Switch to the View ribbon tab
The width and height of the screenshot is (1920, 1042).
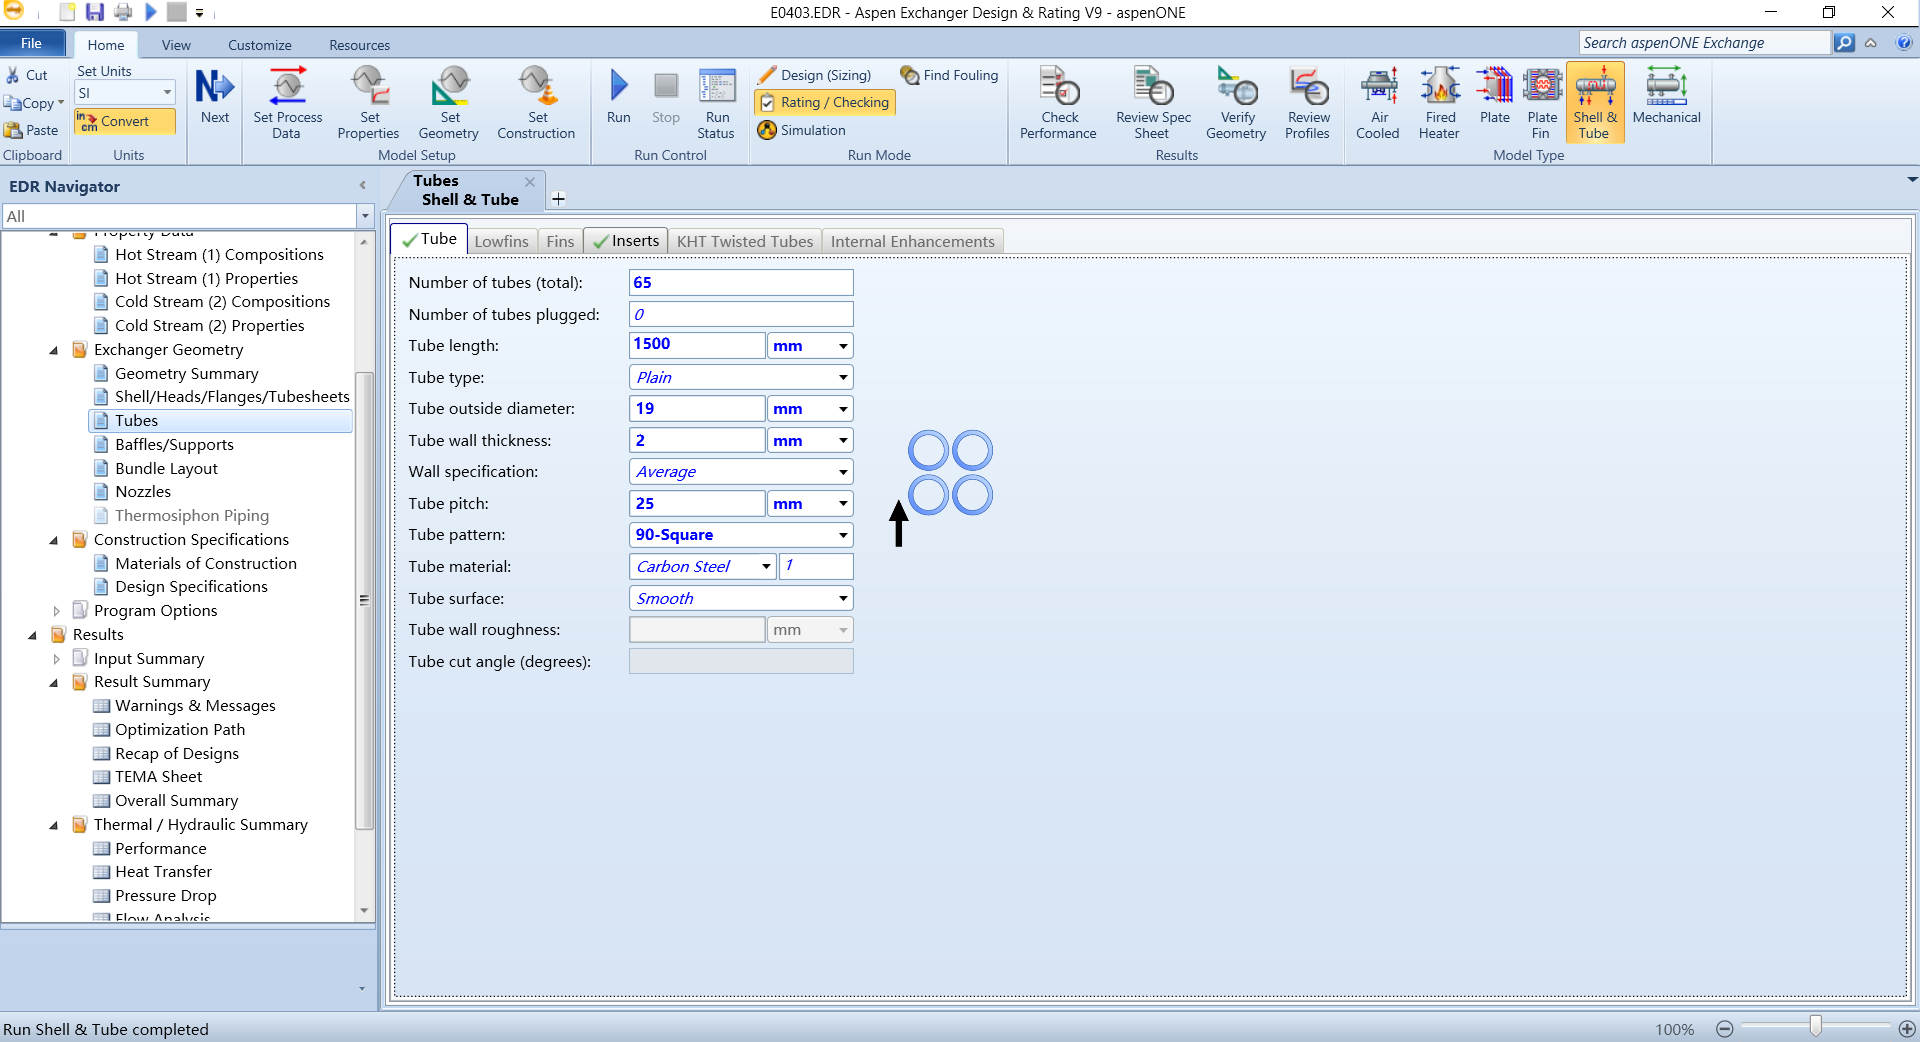point(176,45)
